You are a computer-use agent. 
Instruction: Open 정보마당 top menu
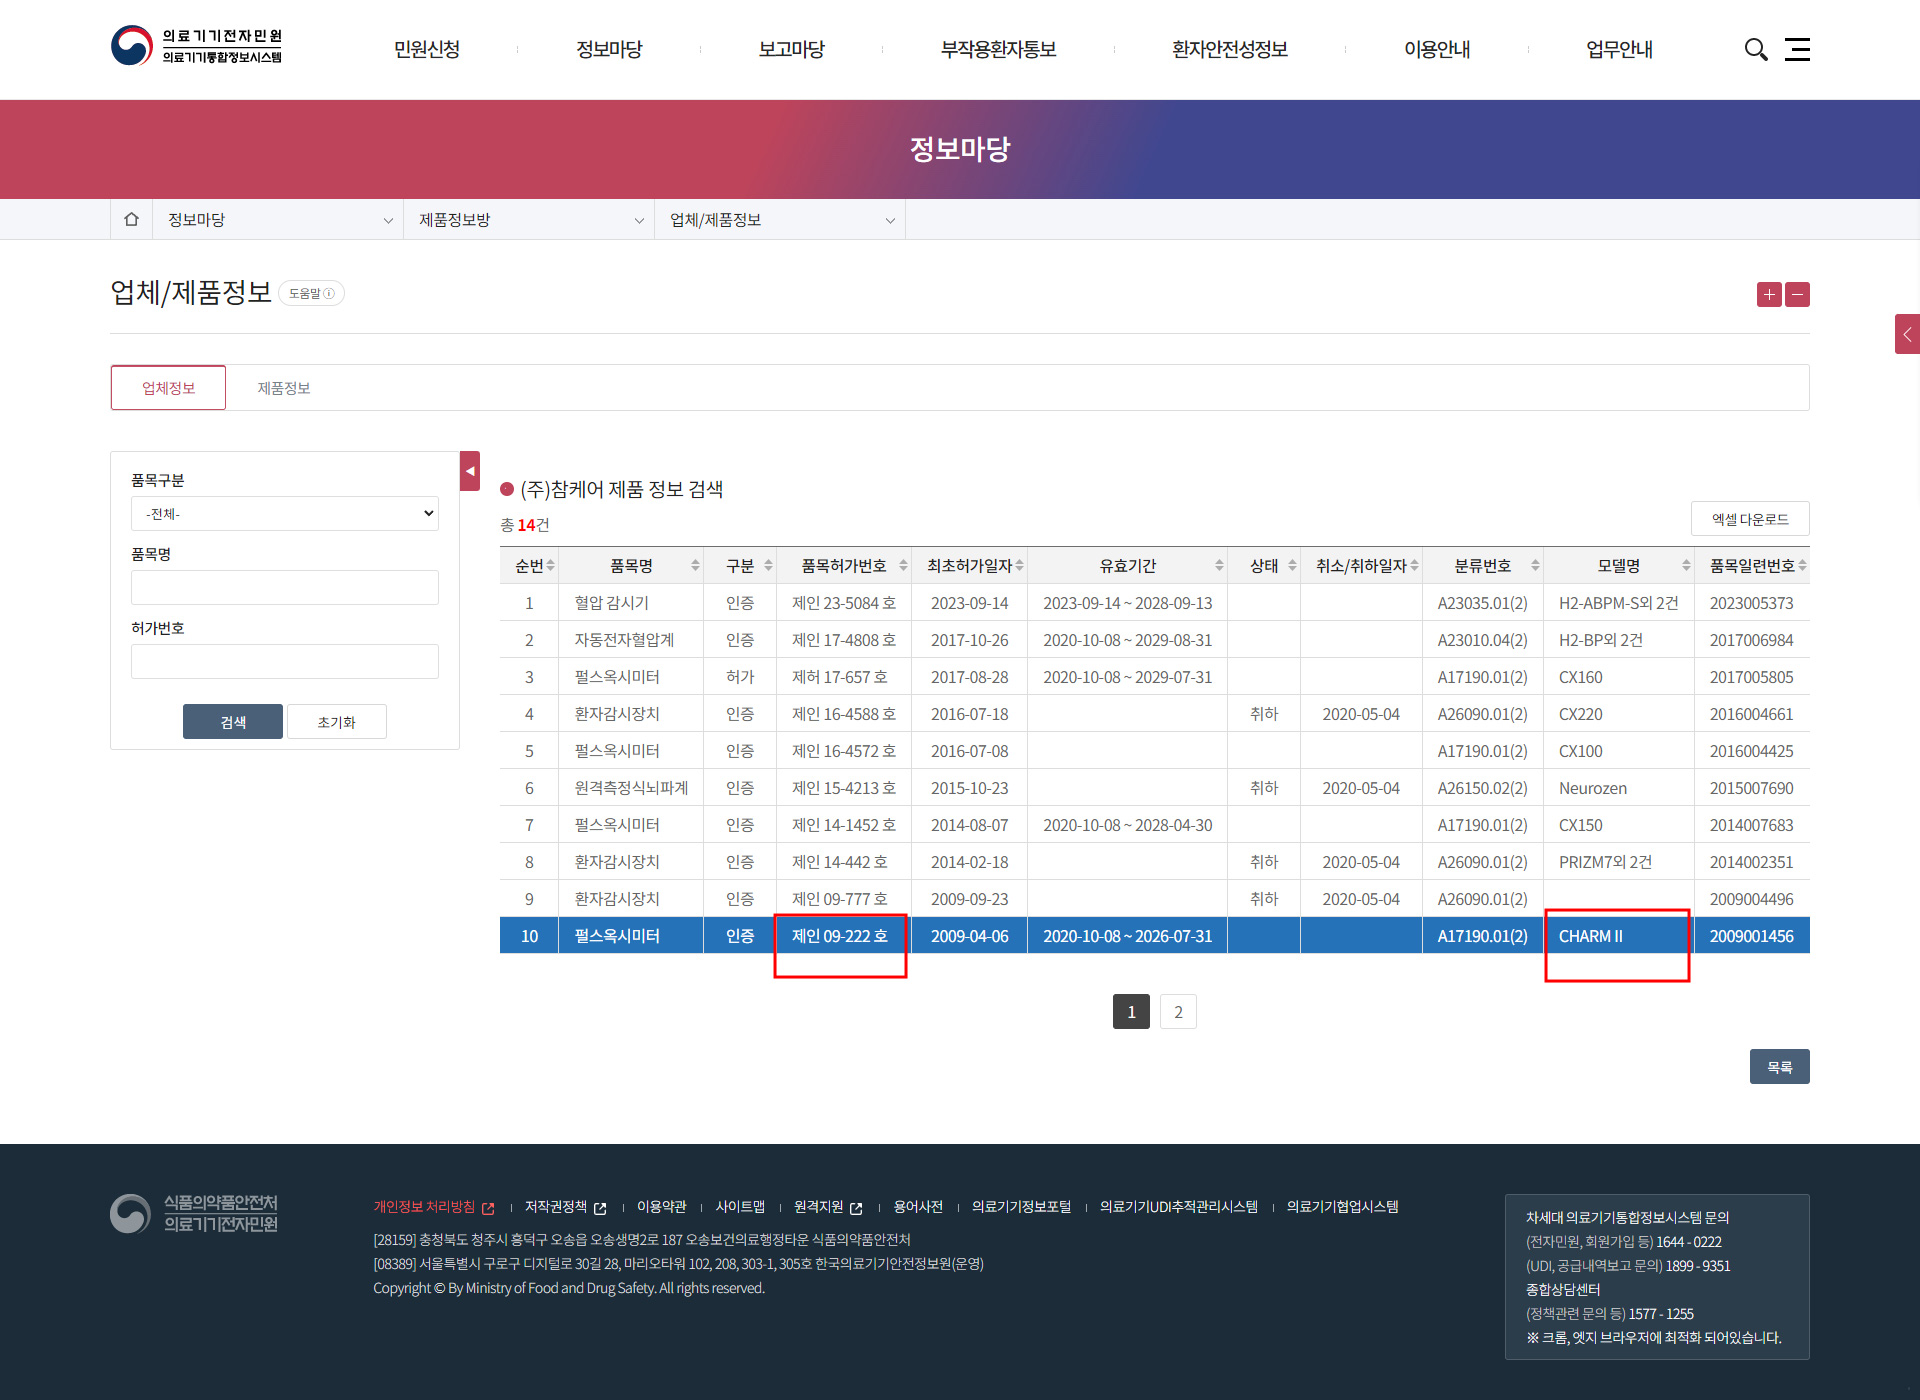tap(609, 49)
